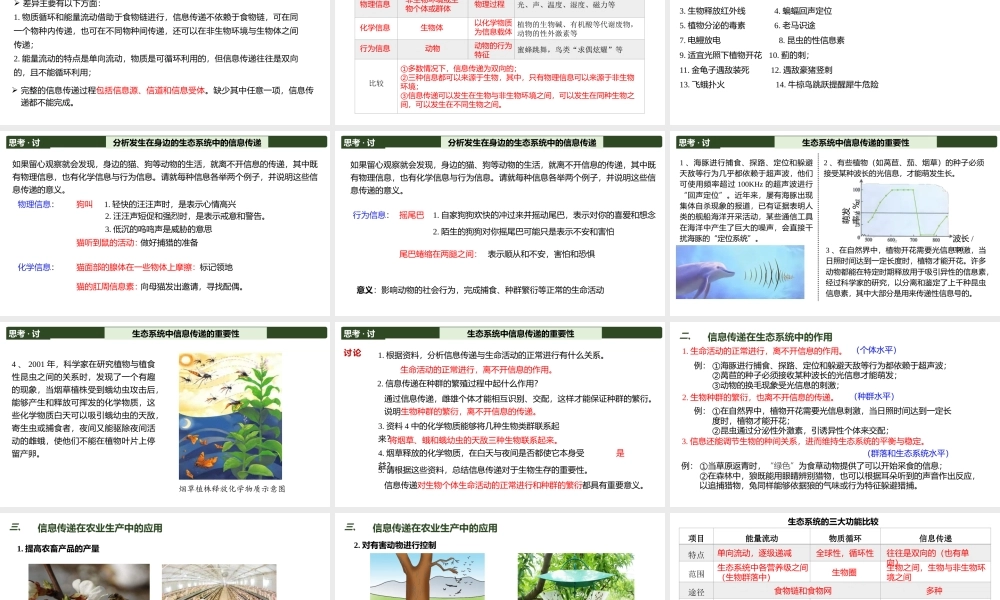This screenshot has width=1000, height=600.
Task: Click the table row label 范围
Action: (696, 573)
